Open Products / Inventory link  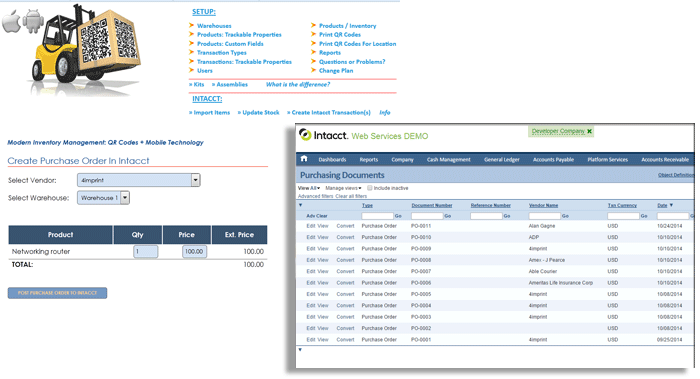(347, 26)
